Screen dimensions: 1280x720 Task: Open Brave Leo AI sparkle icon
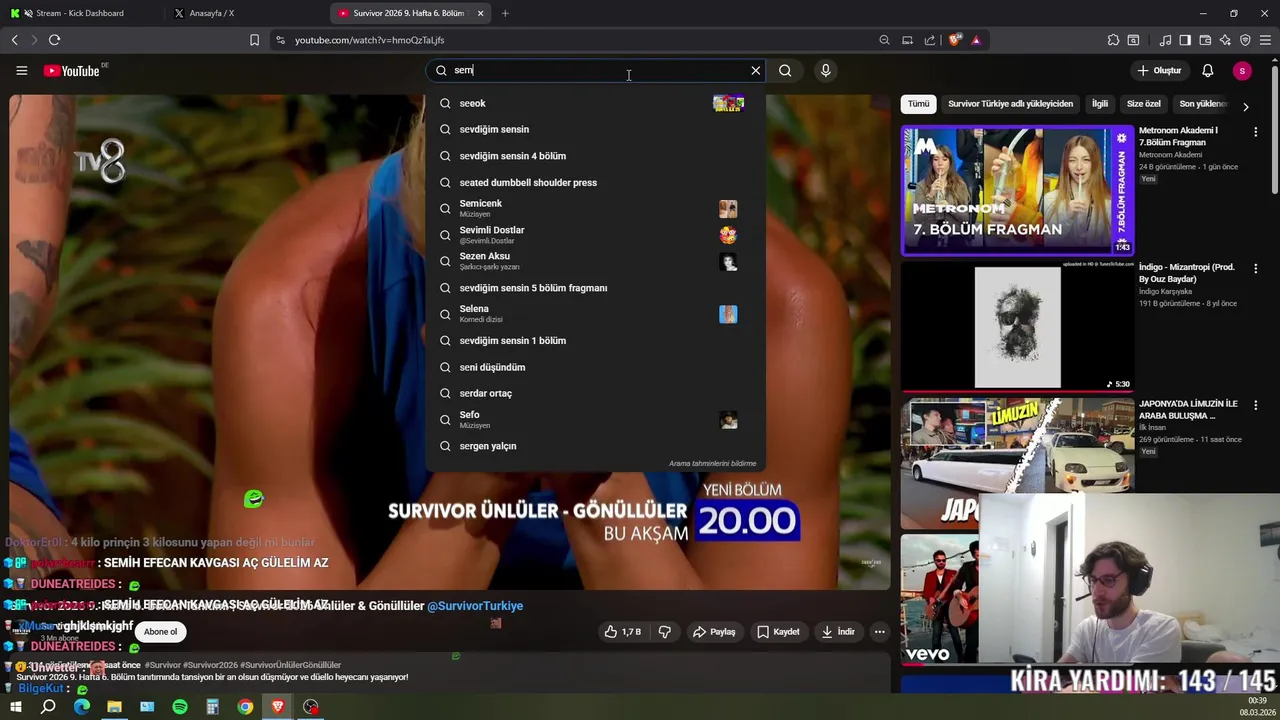pos(1225,40)
